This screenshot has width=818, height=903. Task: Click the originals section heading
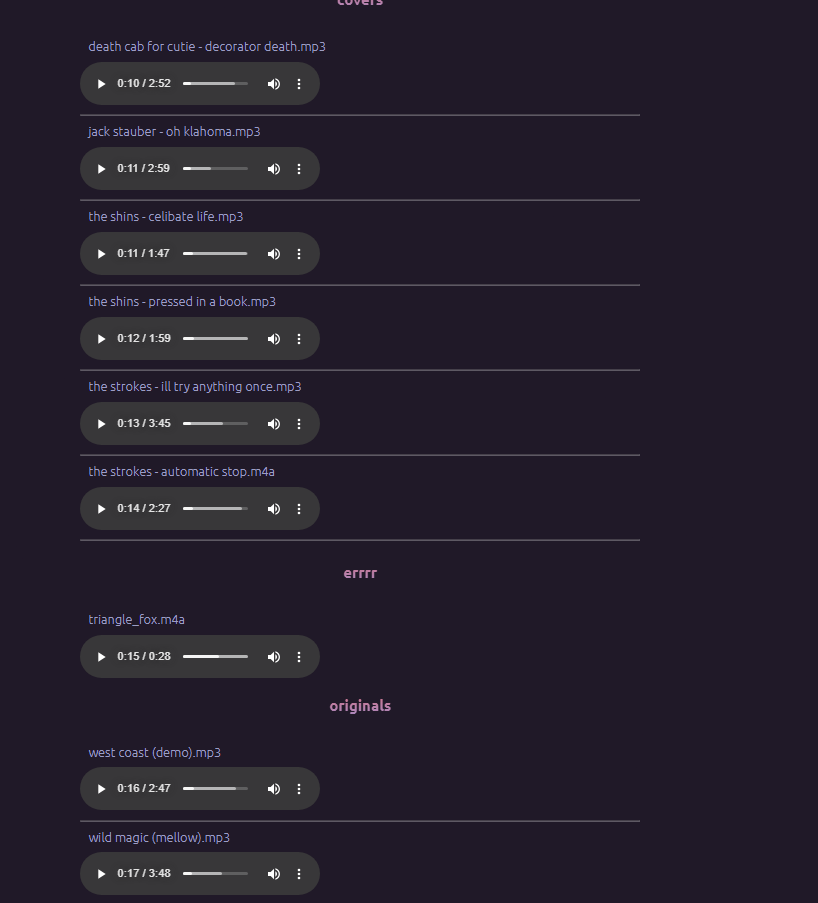360,706
